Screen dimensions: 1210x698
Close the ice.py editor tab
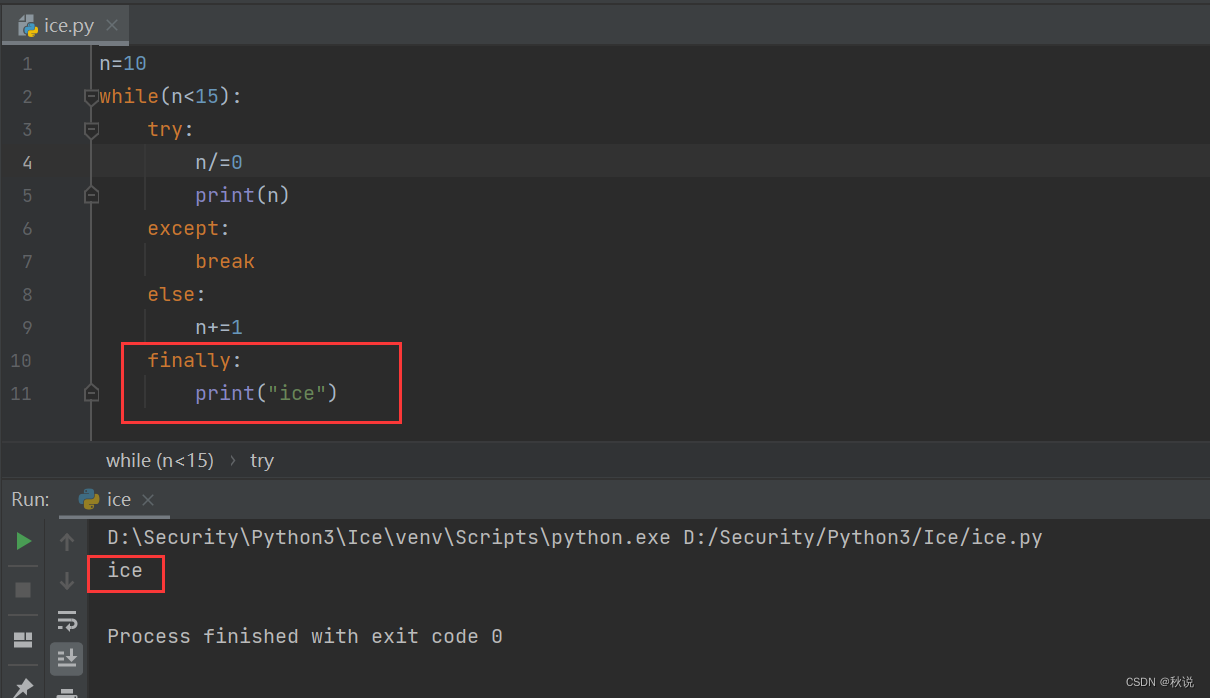point(111,25)
